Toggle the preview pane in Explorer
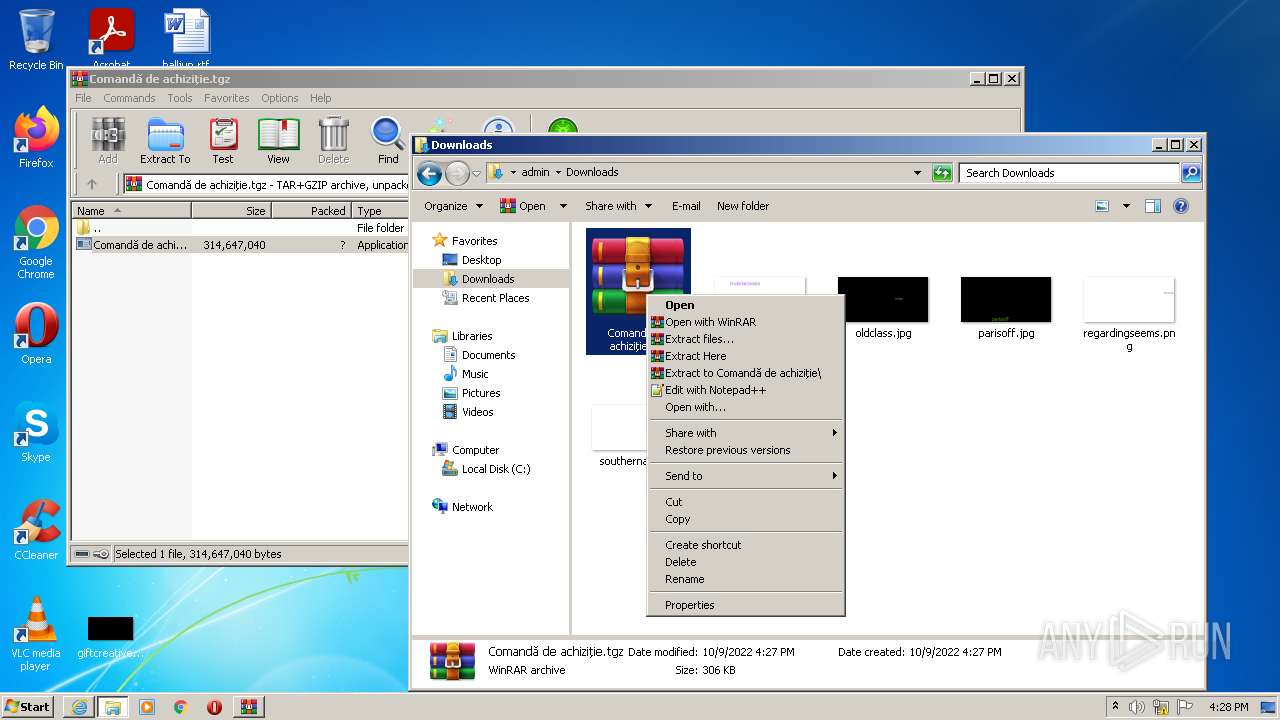 pyautogui.click(x=1153, y=206)
